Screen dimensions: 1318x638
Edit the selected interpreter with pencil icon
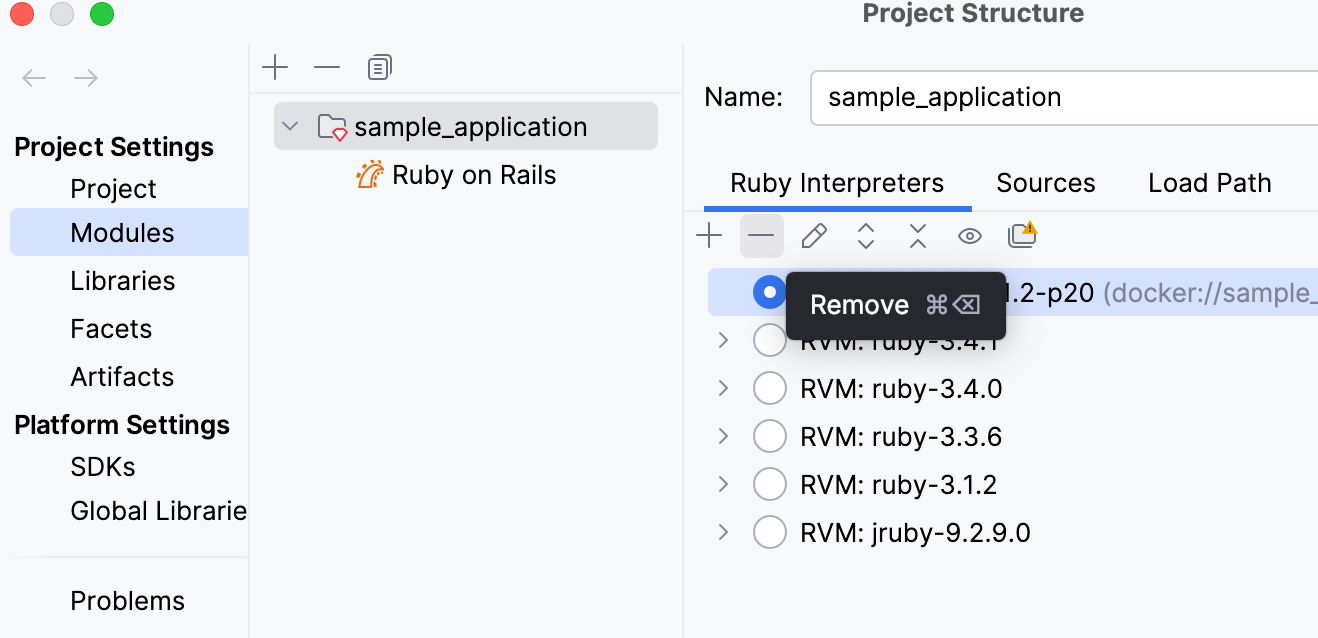coord(814,235)
